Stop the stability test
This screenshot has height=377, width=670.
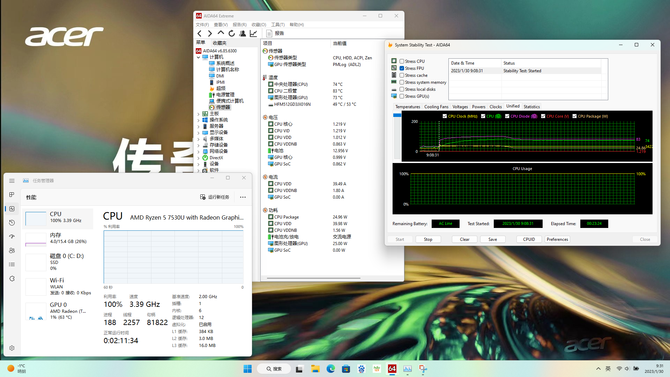point(428,239)
